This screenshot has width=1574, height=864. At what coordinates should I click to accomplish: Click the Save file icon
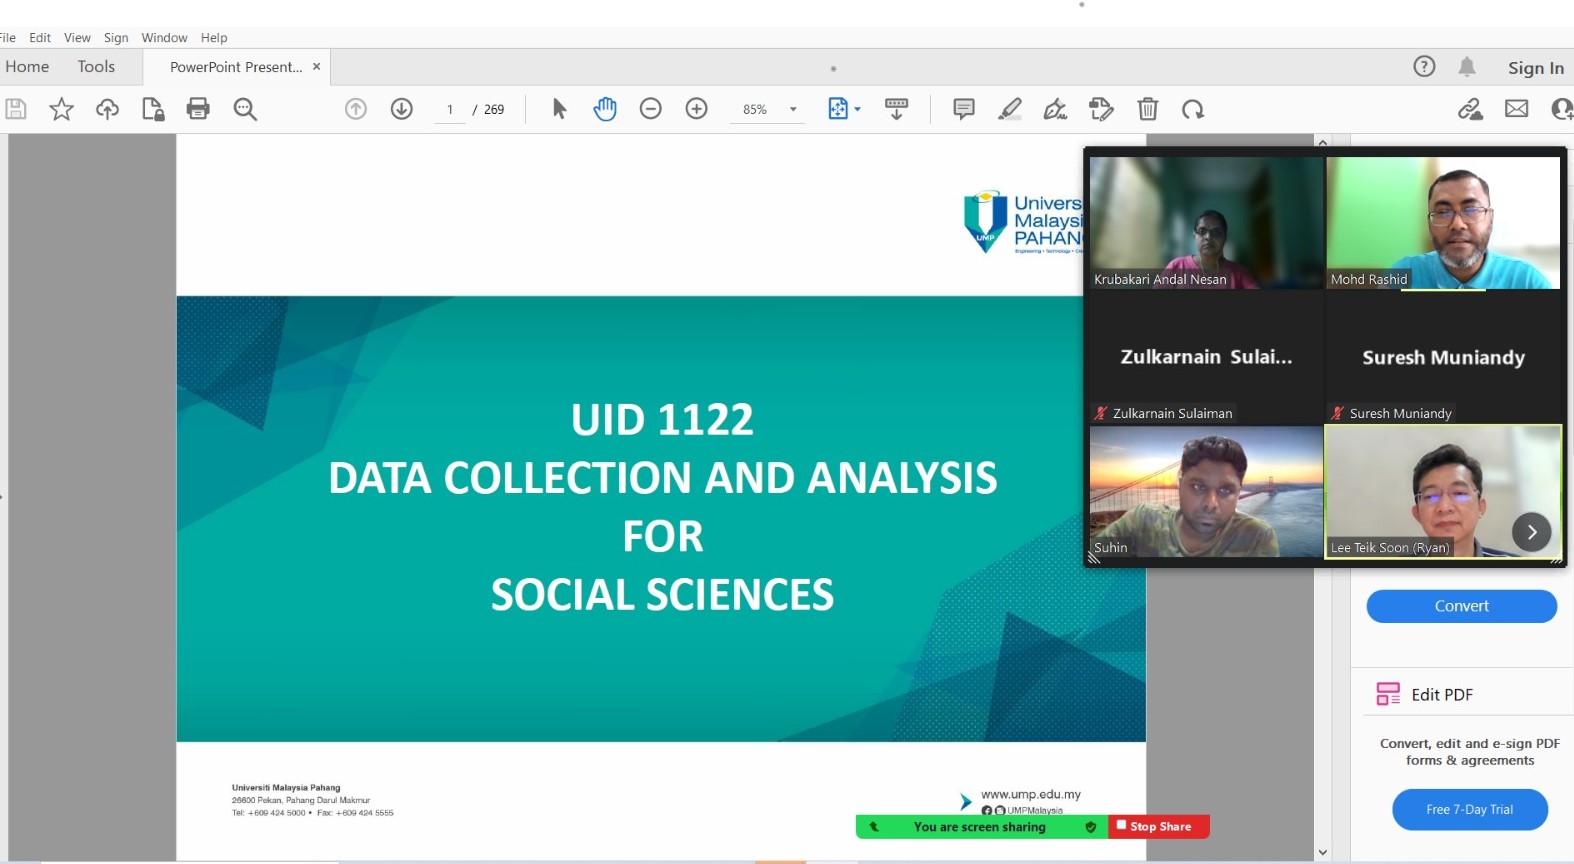pyautogui.click(x=16, y=109)
